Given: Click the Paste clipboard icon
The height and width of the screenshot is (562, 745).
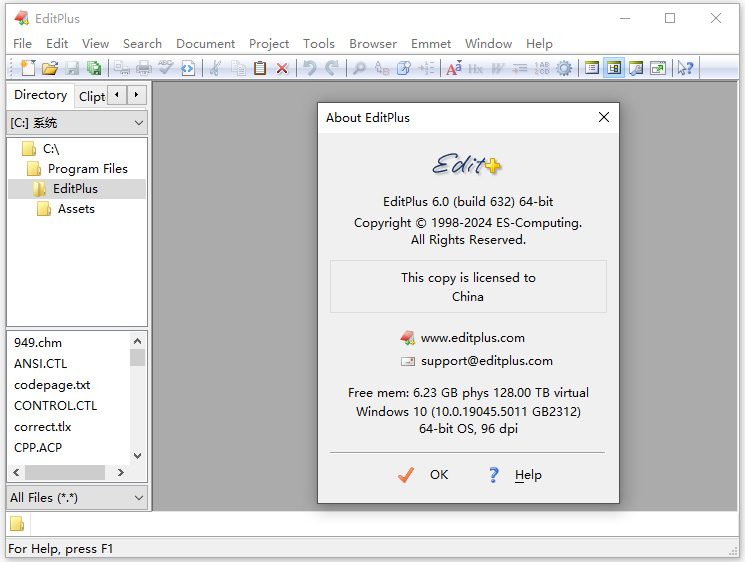Looking at the screenshot, I should point(260,68).
